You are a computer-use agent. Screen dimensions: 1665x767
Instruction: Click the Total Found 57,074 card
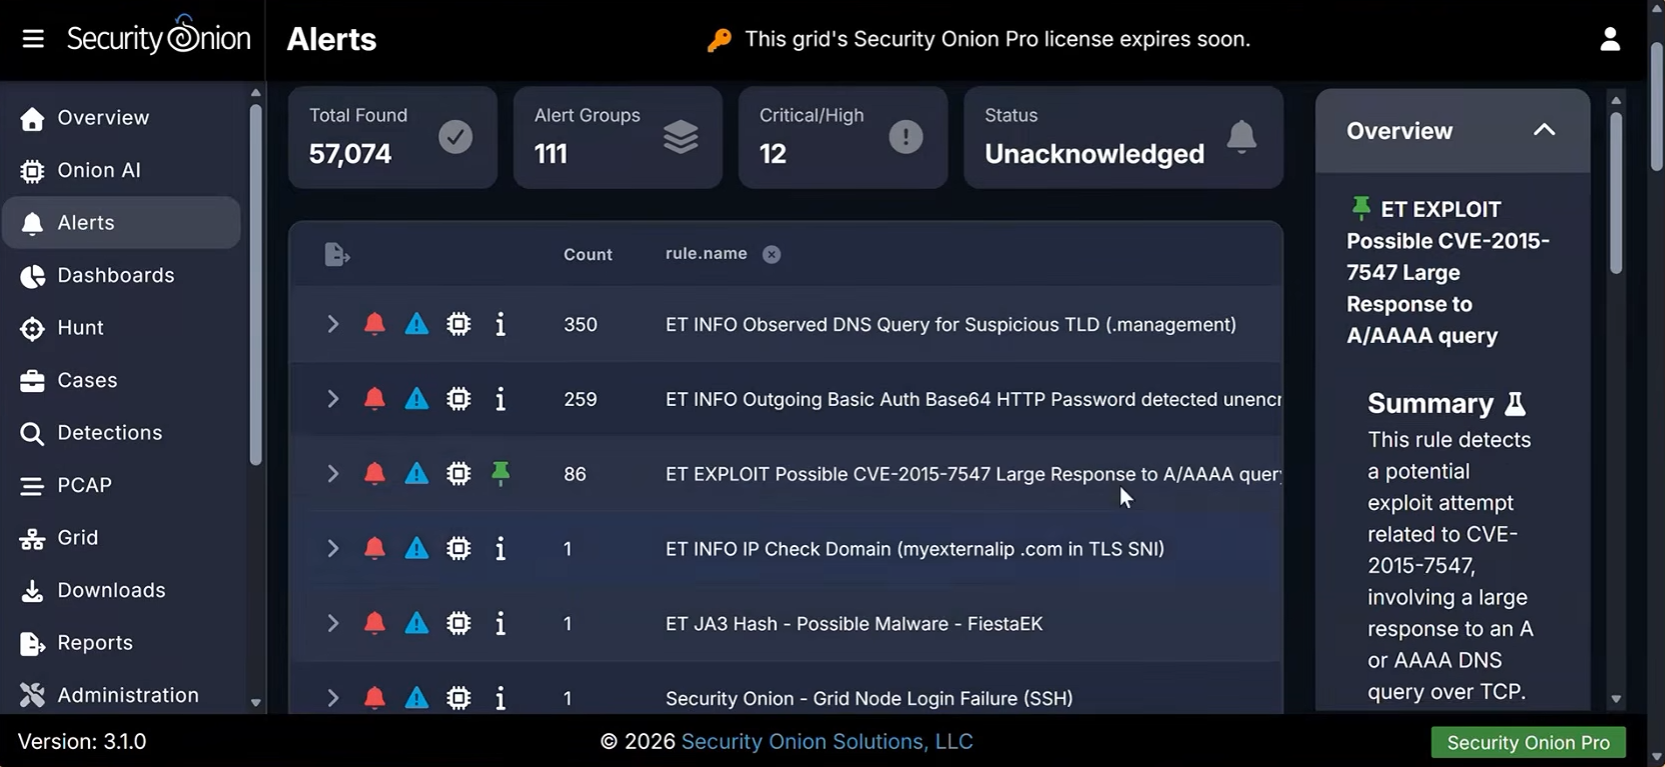click(393, 137)
